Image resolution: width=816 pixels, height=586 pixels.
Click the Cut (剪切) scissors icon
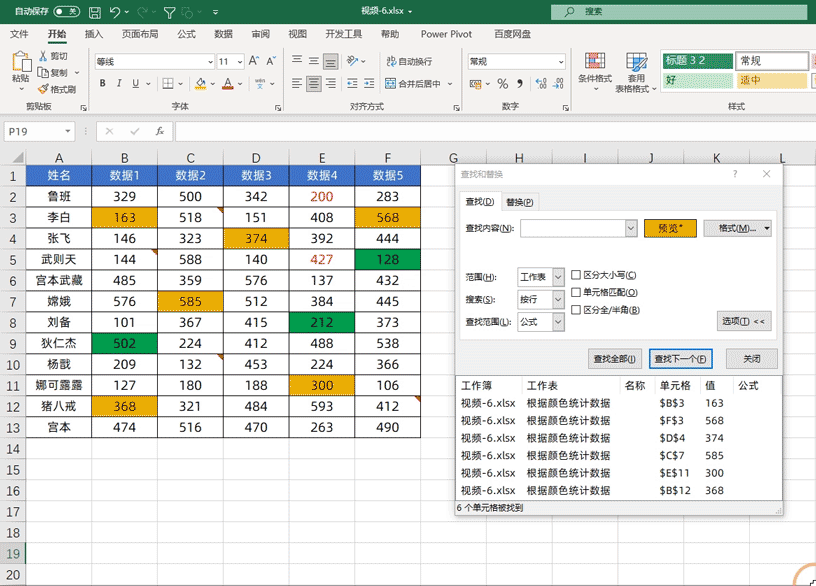click(42, 57)
